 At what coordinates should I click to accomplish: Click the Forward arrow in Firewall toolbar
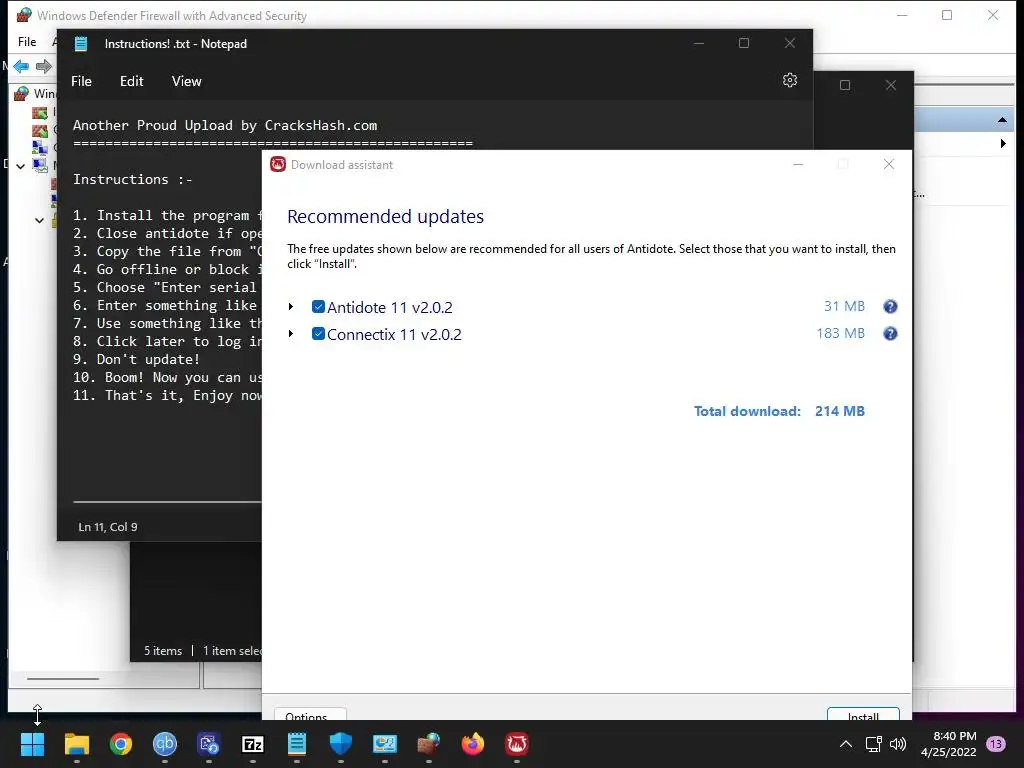[44, 66]
